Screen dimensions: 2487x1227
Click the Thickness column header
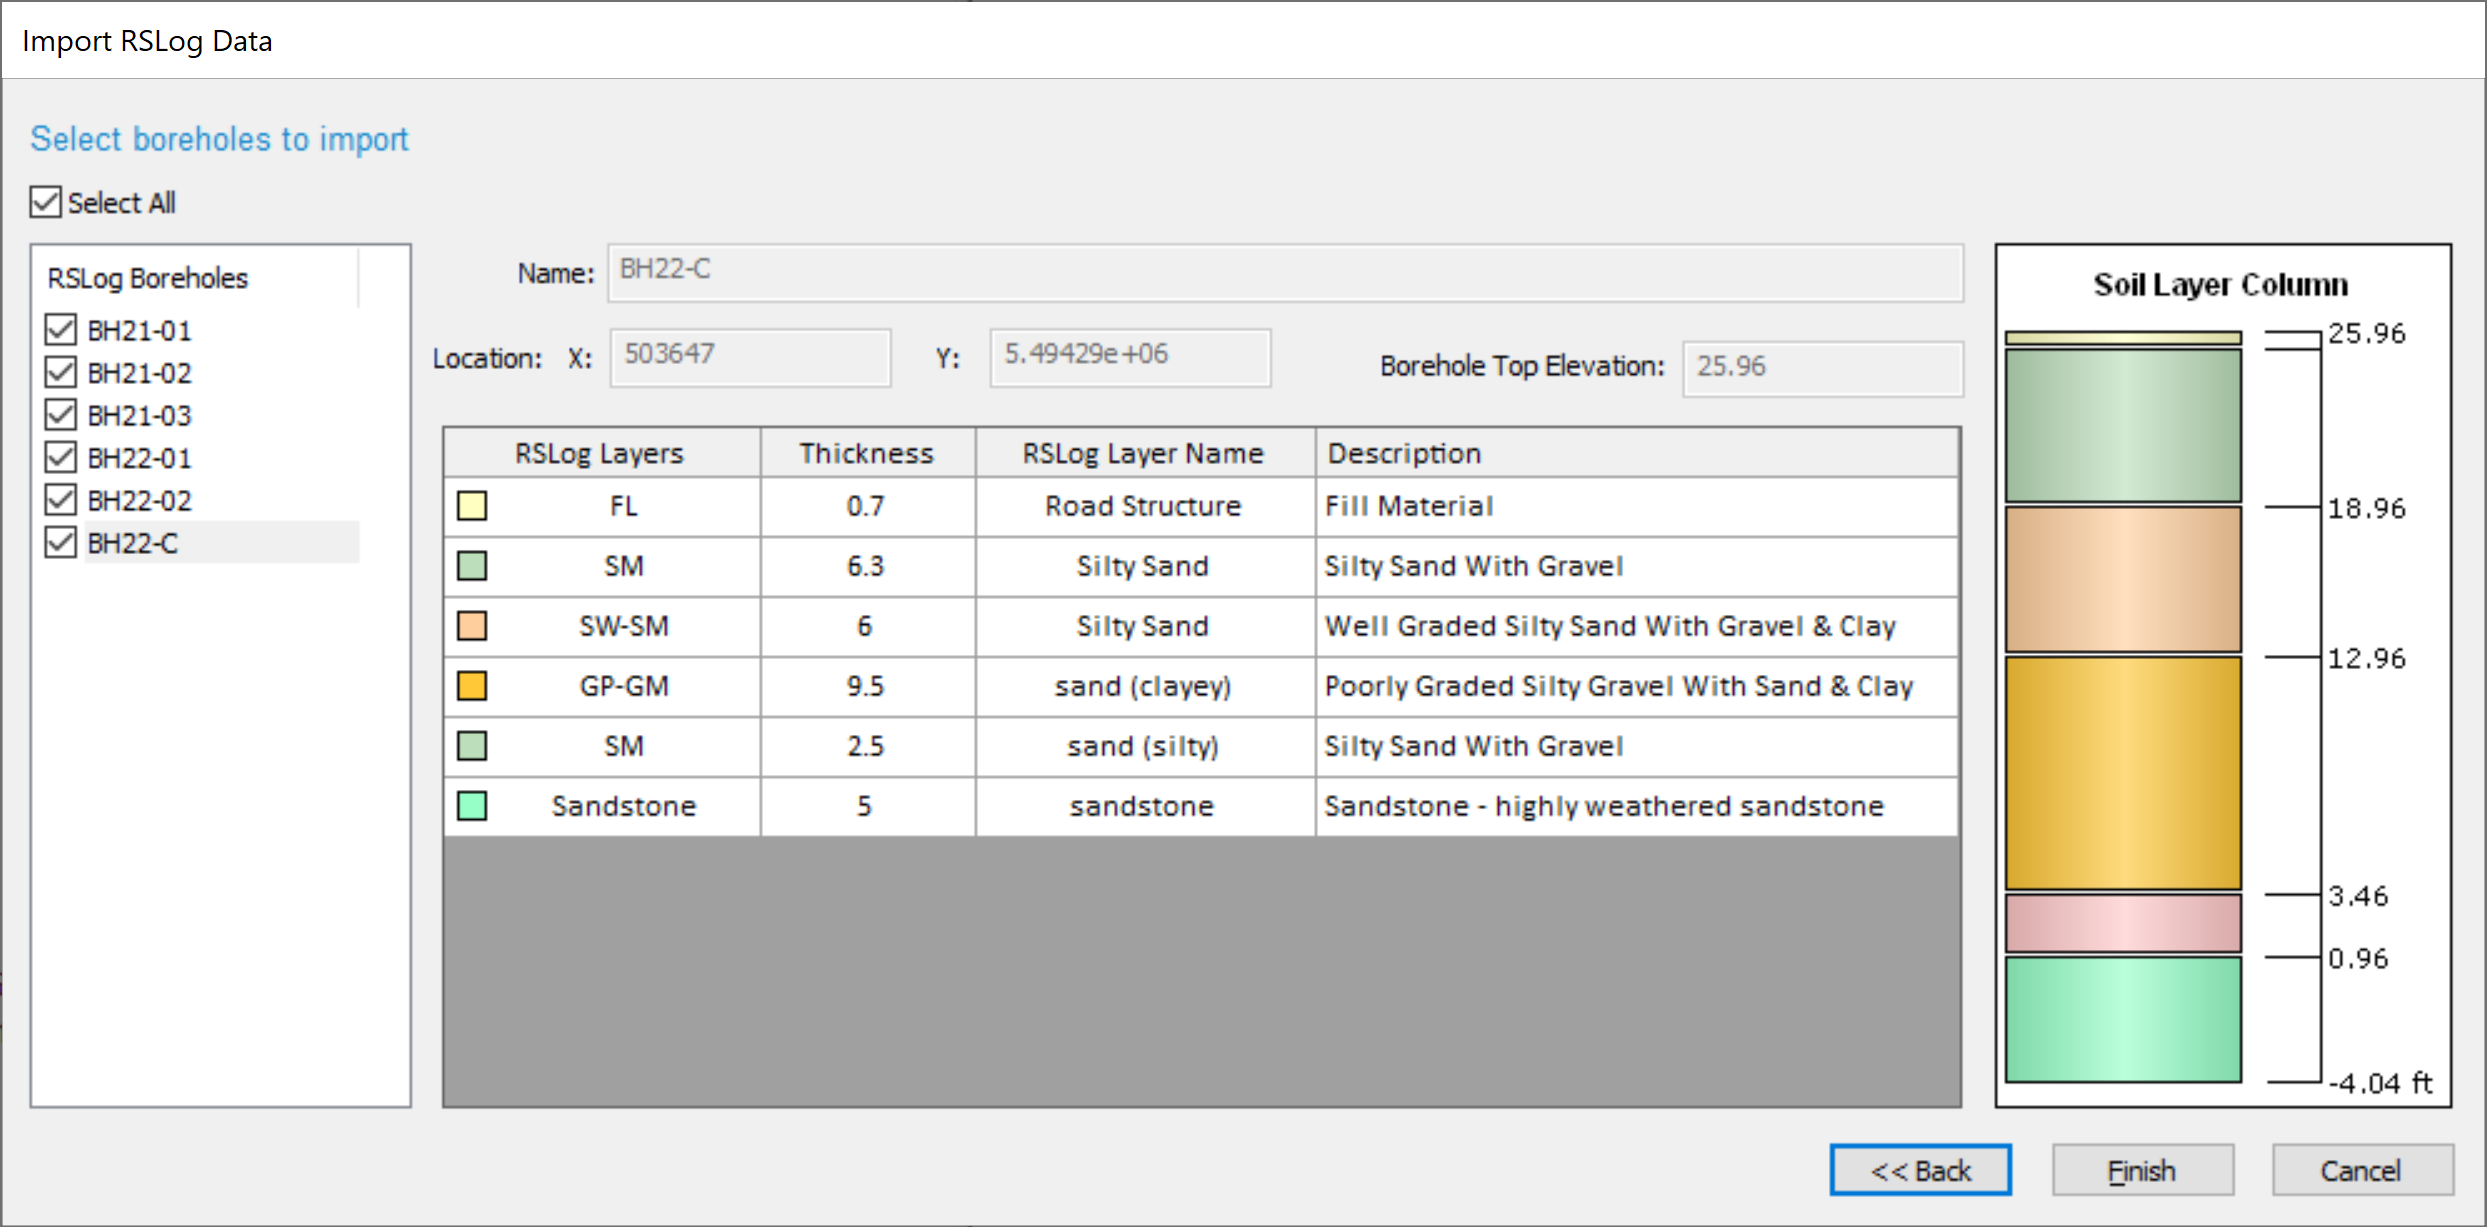click(x=867, y=453)
